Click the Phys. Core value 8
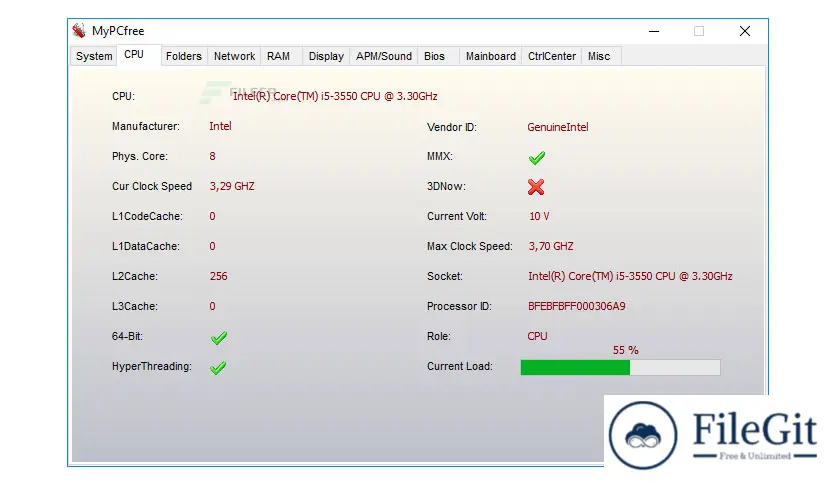The width and height of the screenshot is (836, 484). point(212,156)
